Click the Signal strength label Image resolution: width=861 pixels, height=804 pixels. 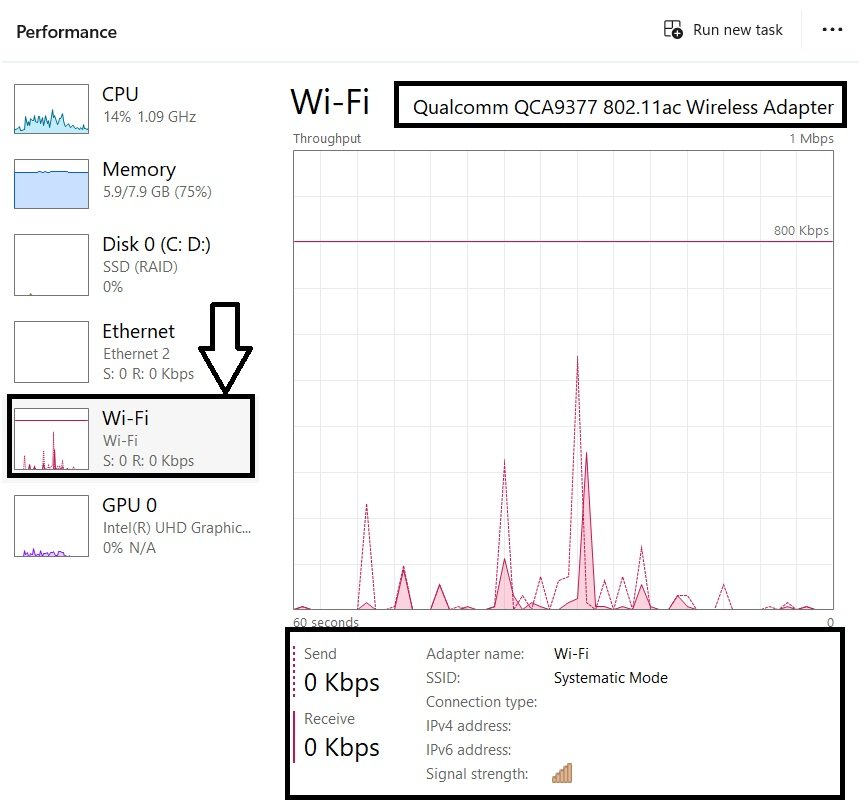pyautogui.click(x=477, y=774)
